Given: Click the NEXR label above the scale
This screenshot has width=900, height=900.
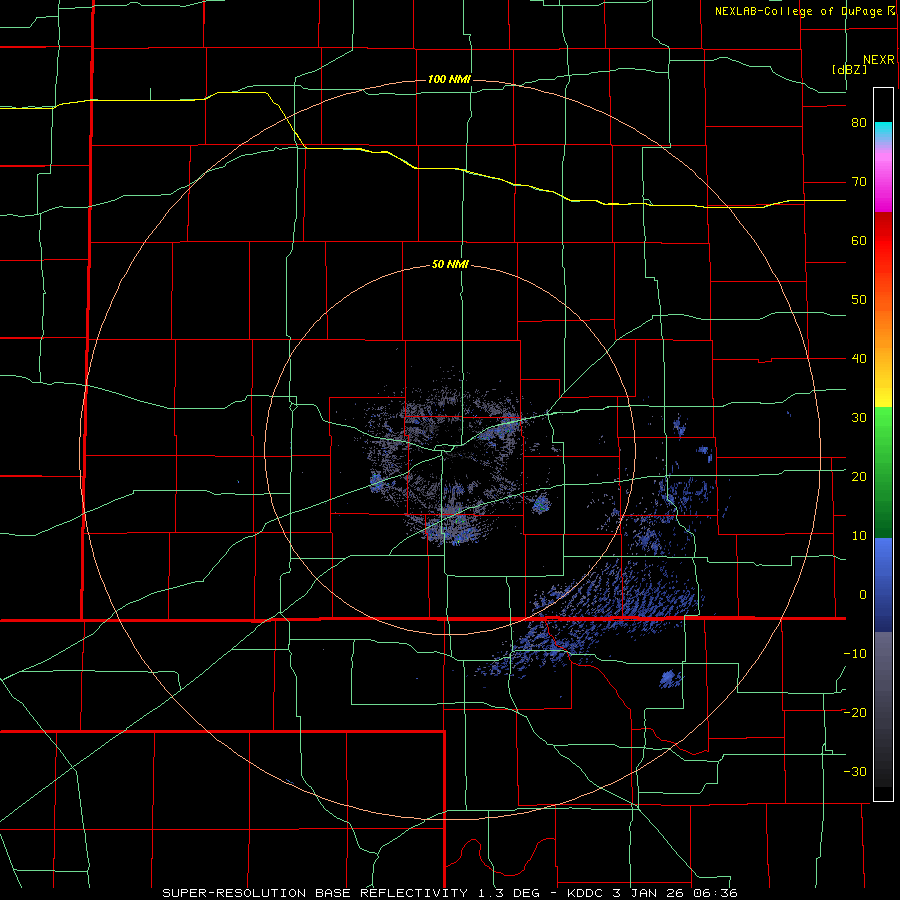Looking at the screenshot, I should pos(879,60).
